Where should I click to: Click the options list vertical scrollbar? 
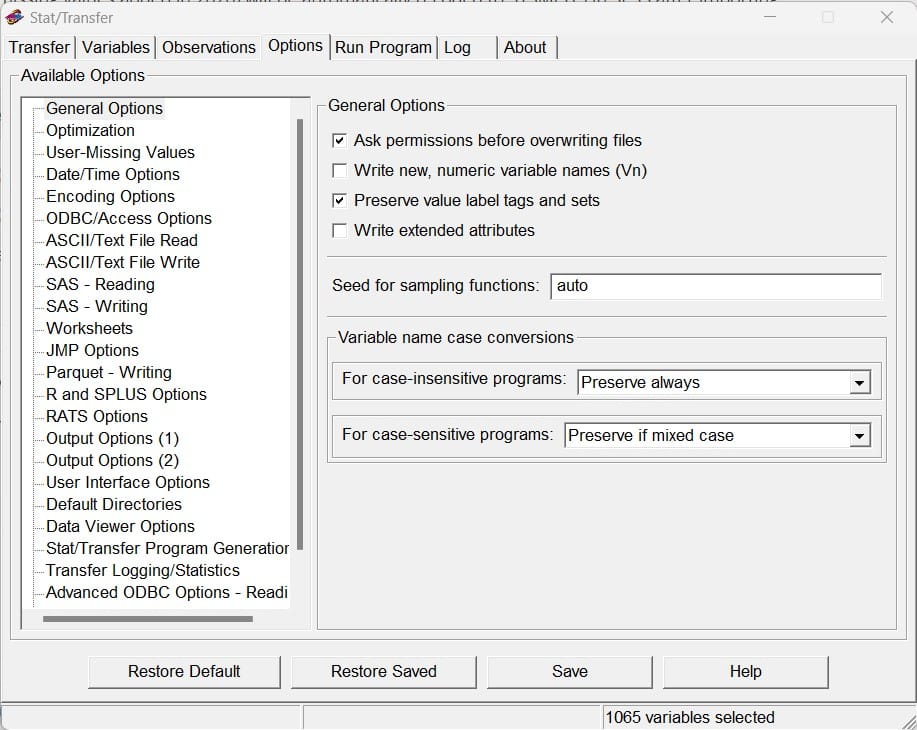click(300, 334)
